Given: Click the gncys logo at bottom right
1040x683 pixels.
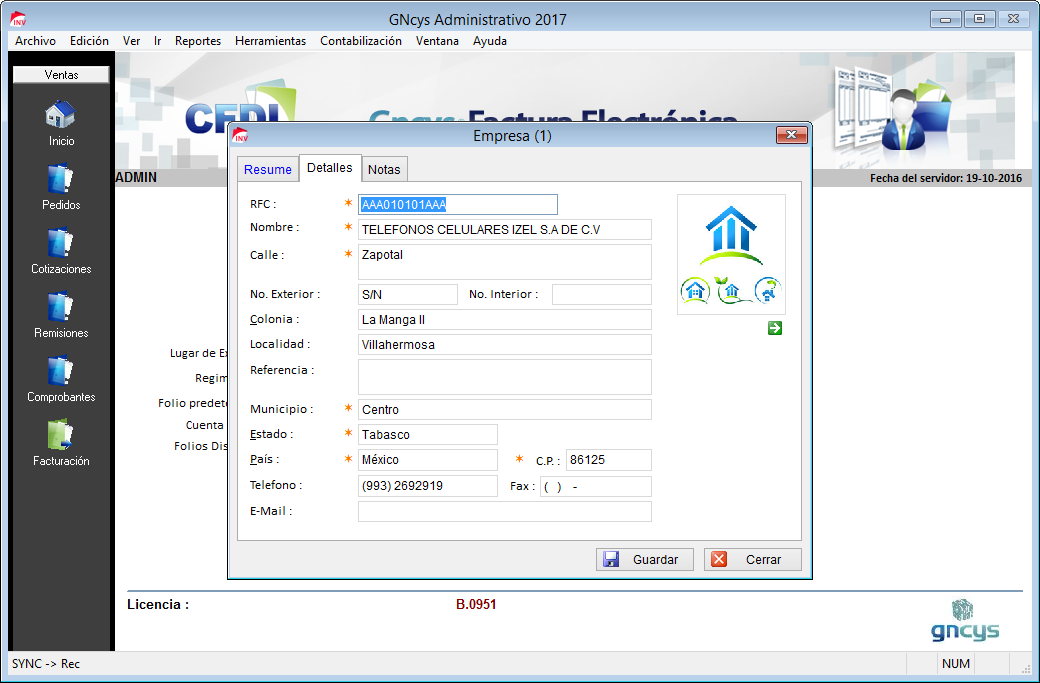Looking at the screenshot, I should [x=965, y=621].
